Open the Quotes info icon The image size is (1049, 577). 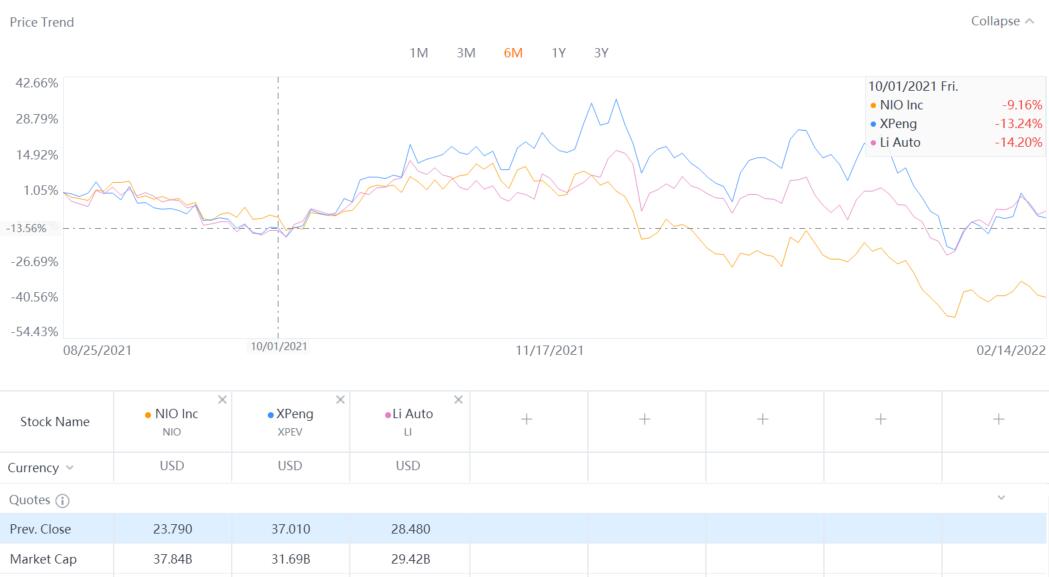pos(62,500)
